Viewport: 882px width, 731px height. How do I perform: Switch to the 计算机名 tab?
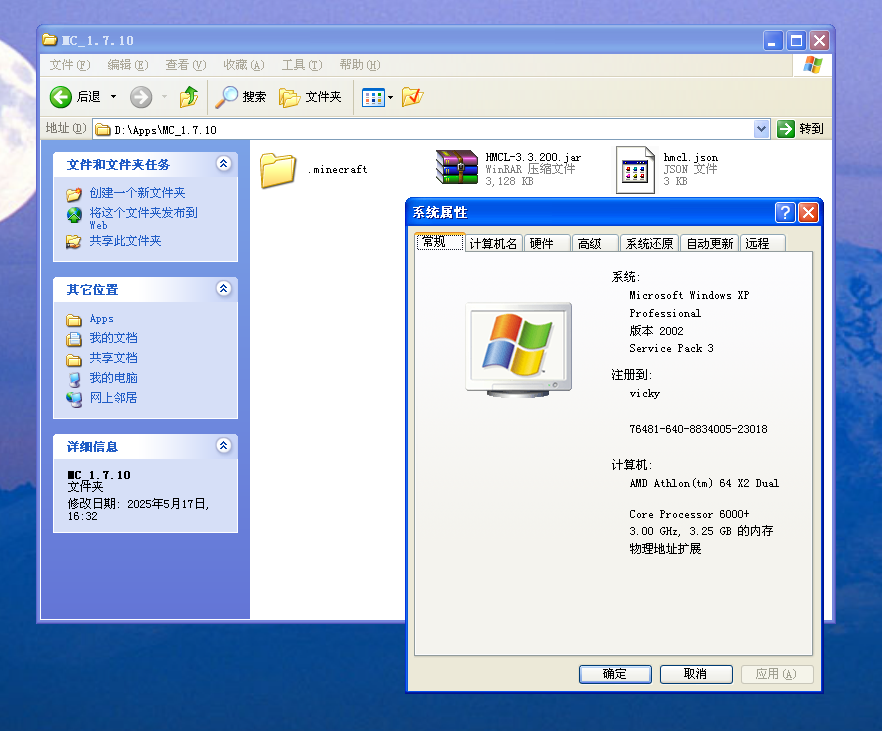(x=493, y=243)
